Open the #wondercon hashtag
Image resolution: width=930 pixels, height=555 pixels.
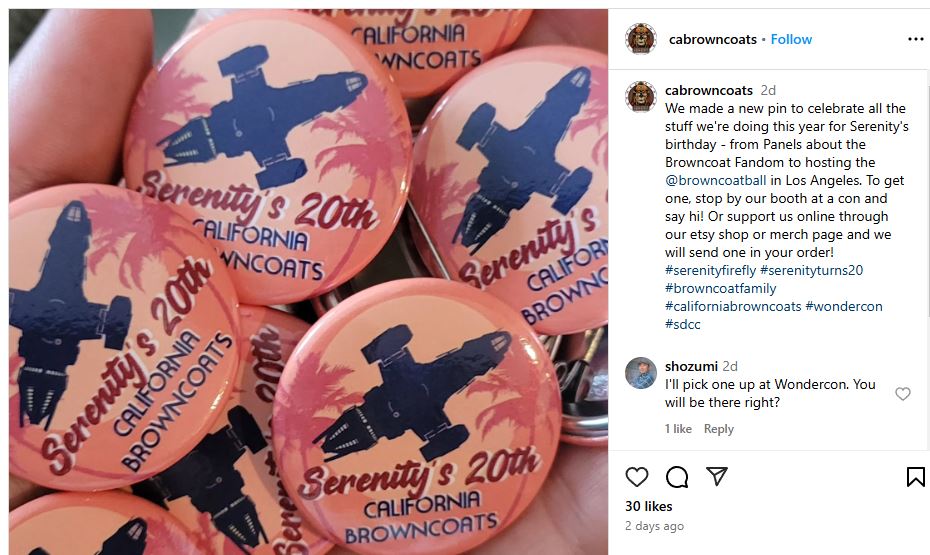843,307
